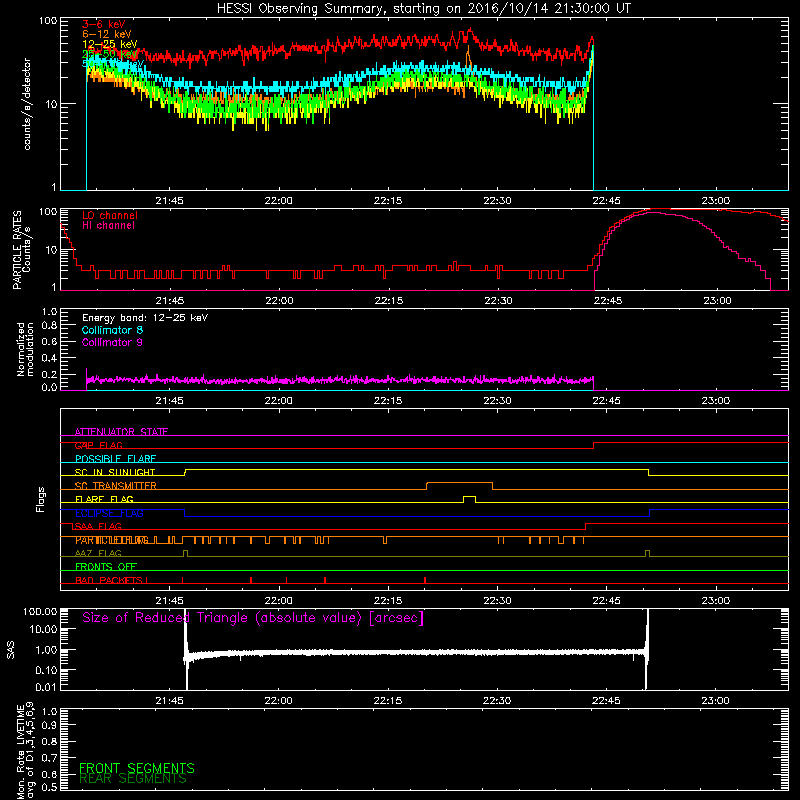The height and width of the screenshot is (800, 800).
Task: Click the overlapping PARTICLE flag label
Action: point(111,540)
